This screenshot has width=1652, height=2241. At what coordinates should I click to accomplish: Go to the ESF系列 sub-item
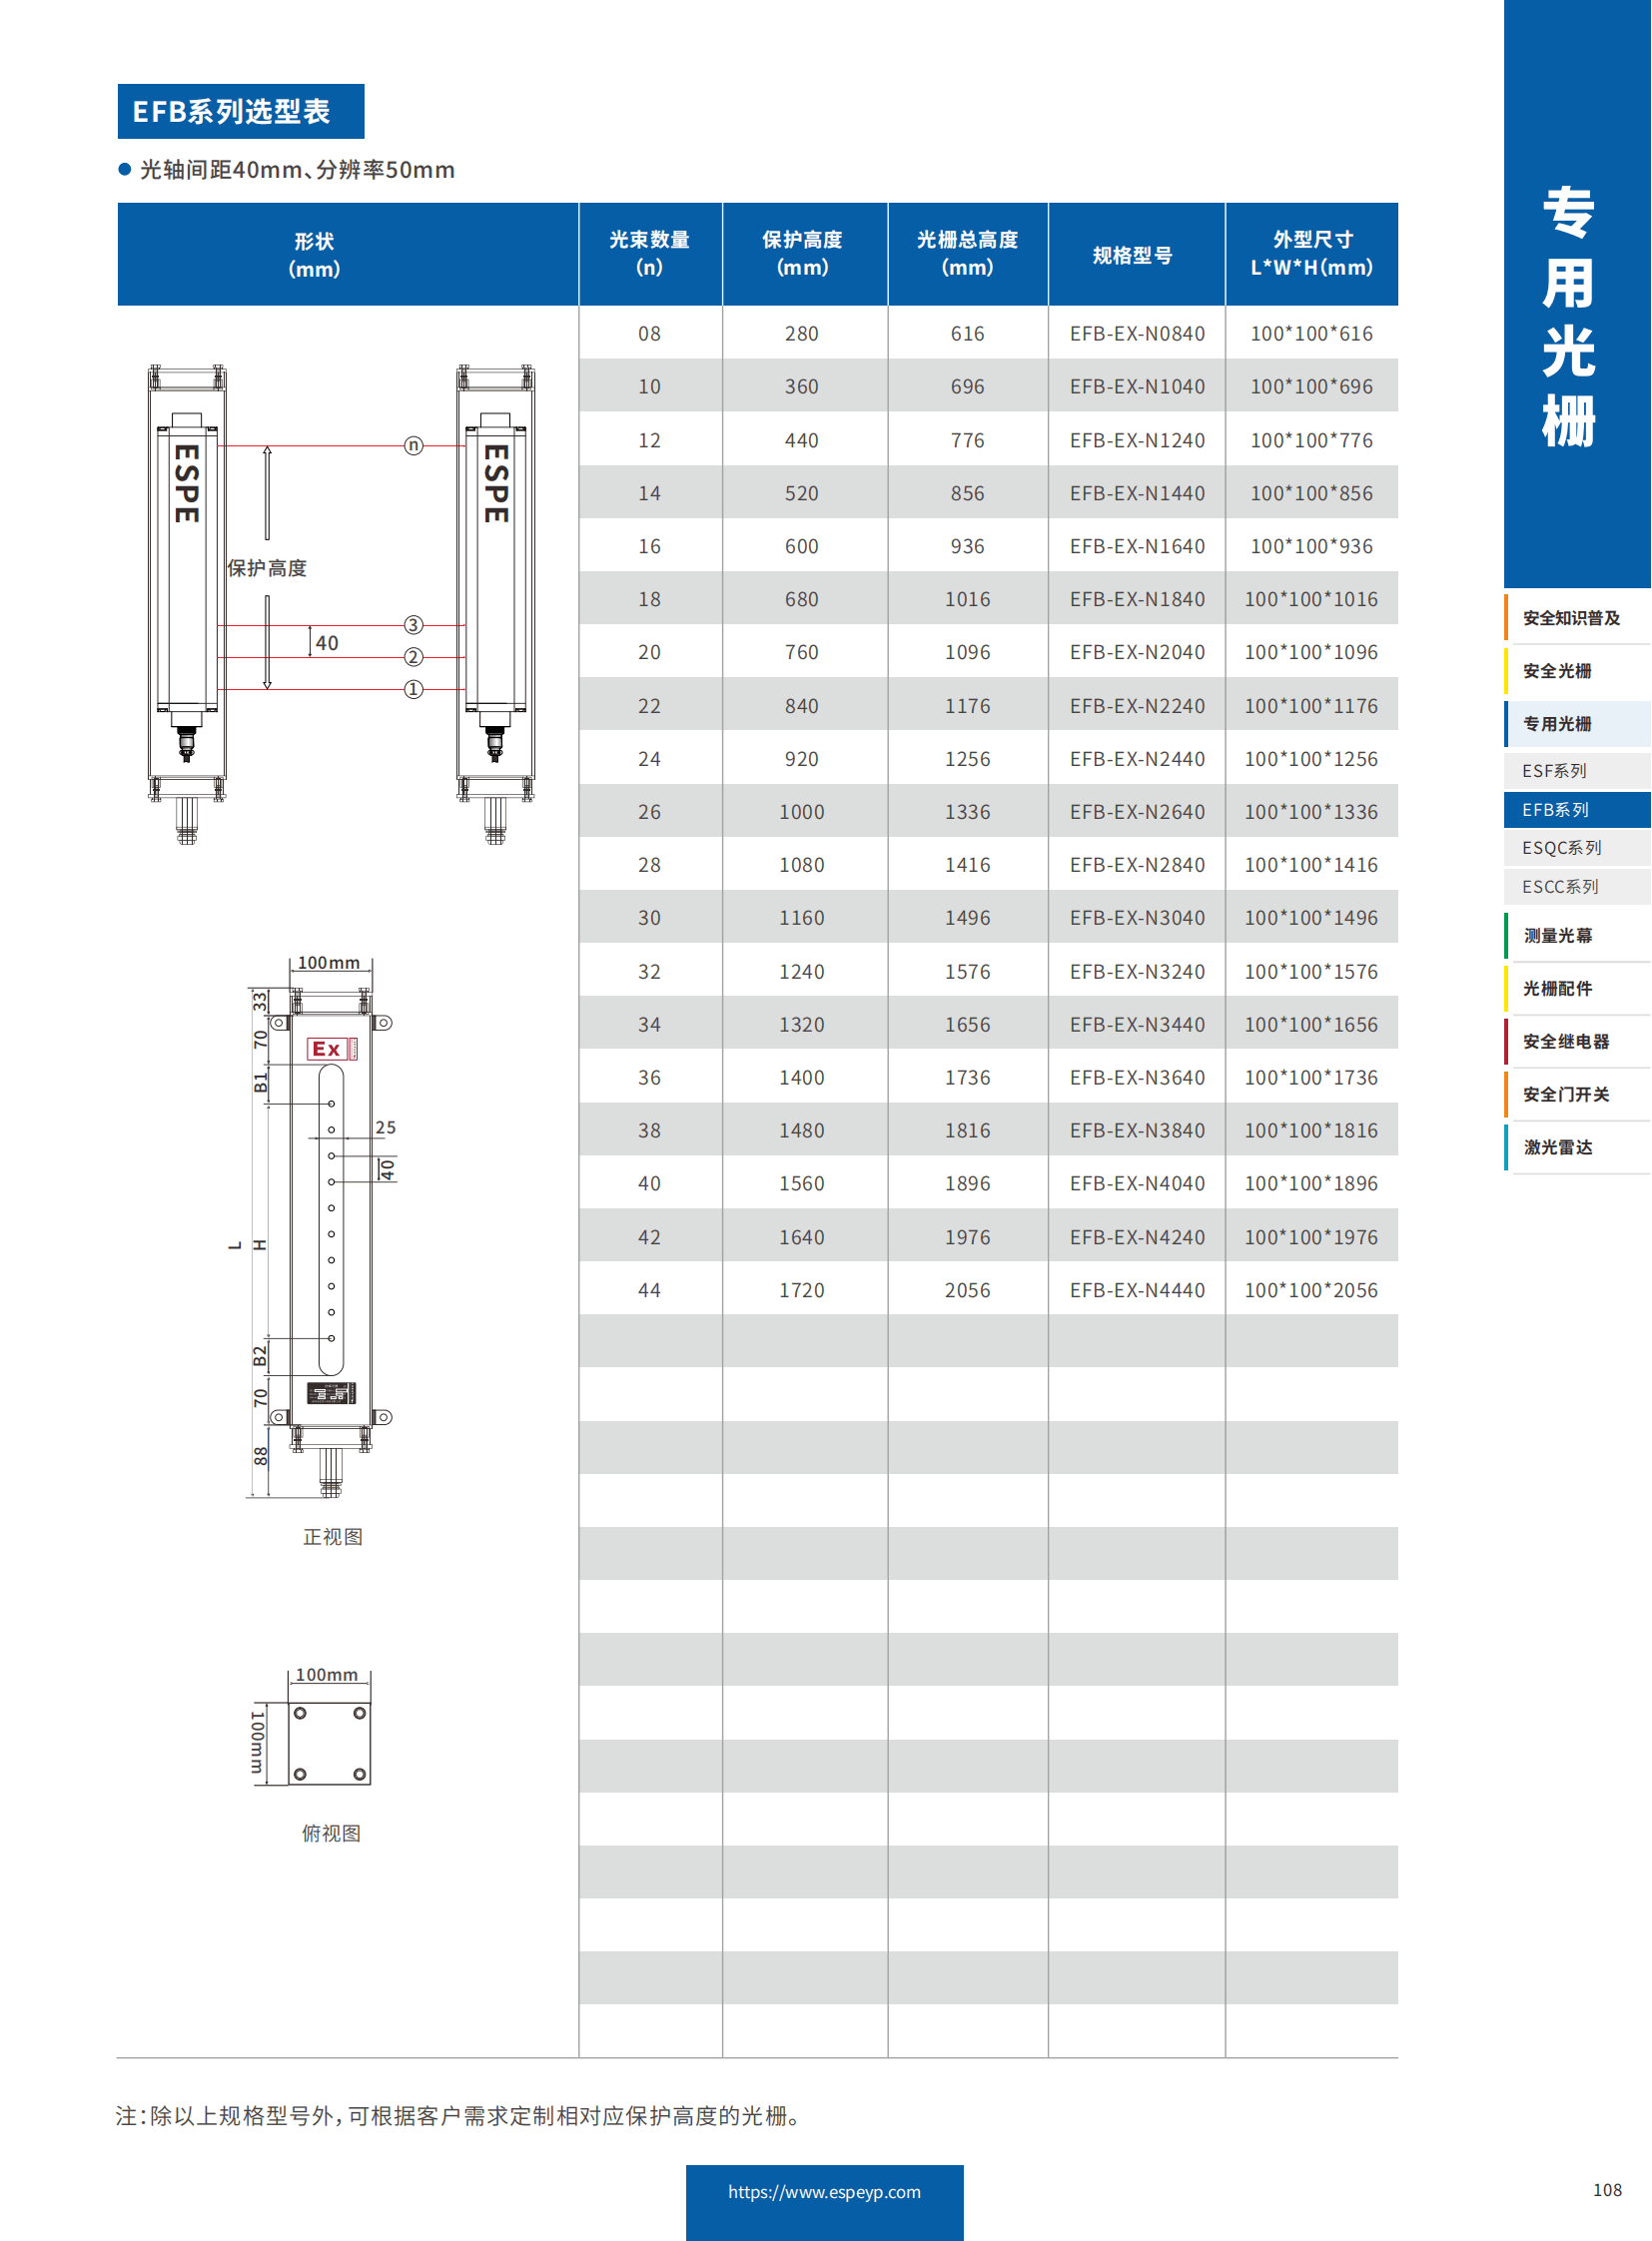1577,771
